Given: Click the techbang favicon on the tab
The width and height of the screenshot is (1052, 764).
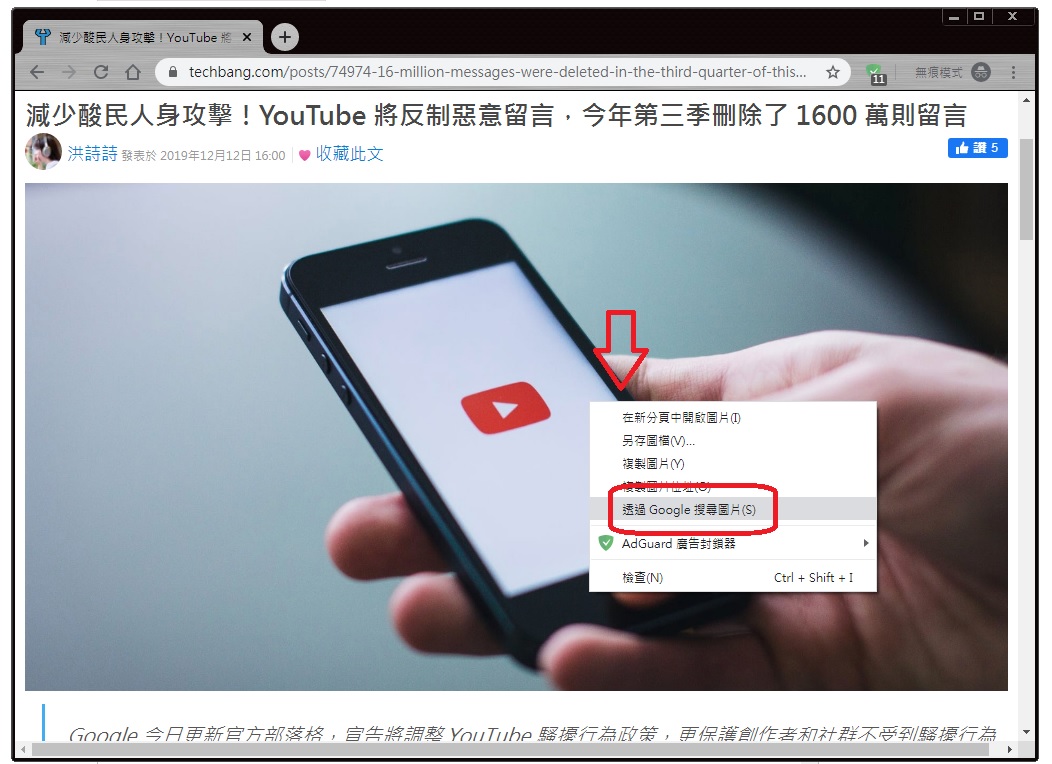Looking at the screenshot, I should coord(42,37).
